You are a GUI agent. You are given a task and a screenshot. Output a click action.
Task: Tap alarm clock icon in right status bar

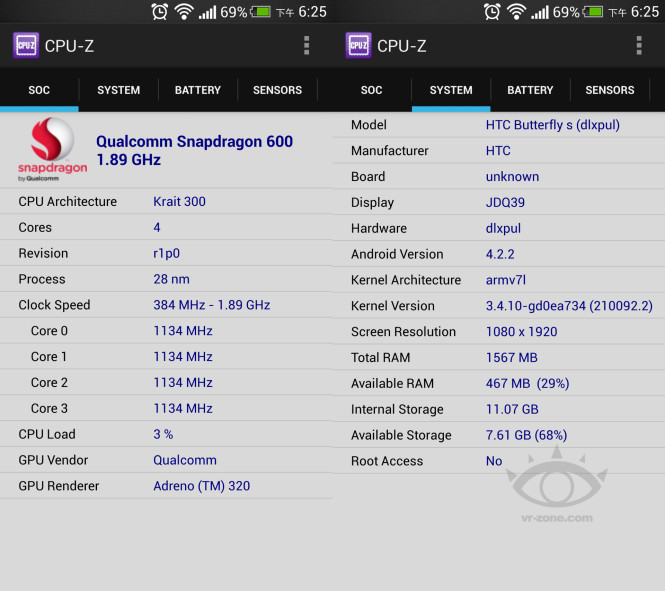click(x=492, y=11)
